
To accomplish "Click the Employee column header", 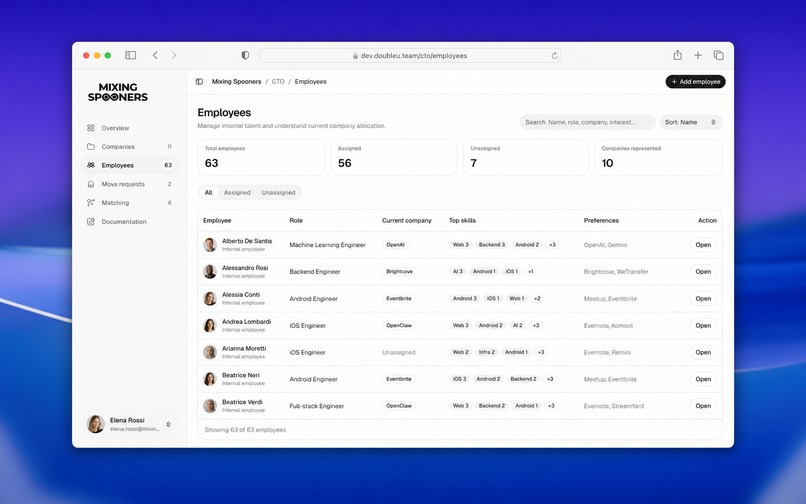I will (217, 220).
